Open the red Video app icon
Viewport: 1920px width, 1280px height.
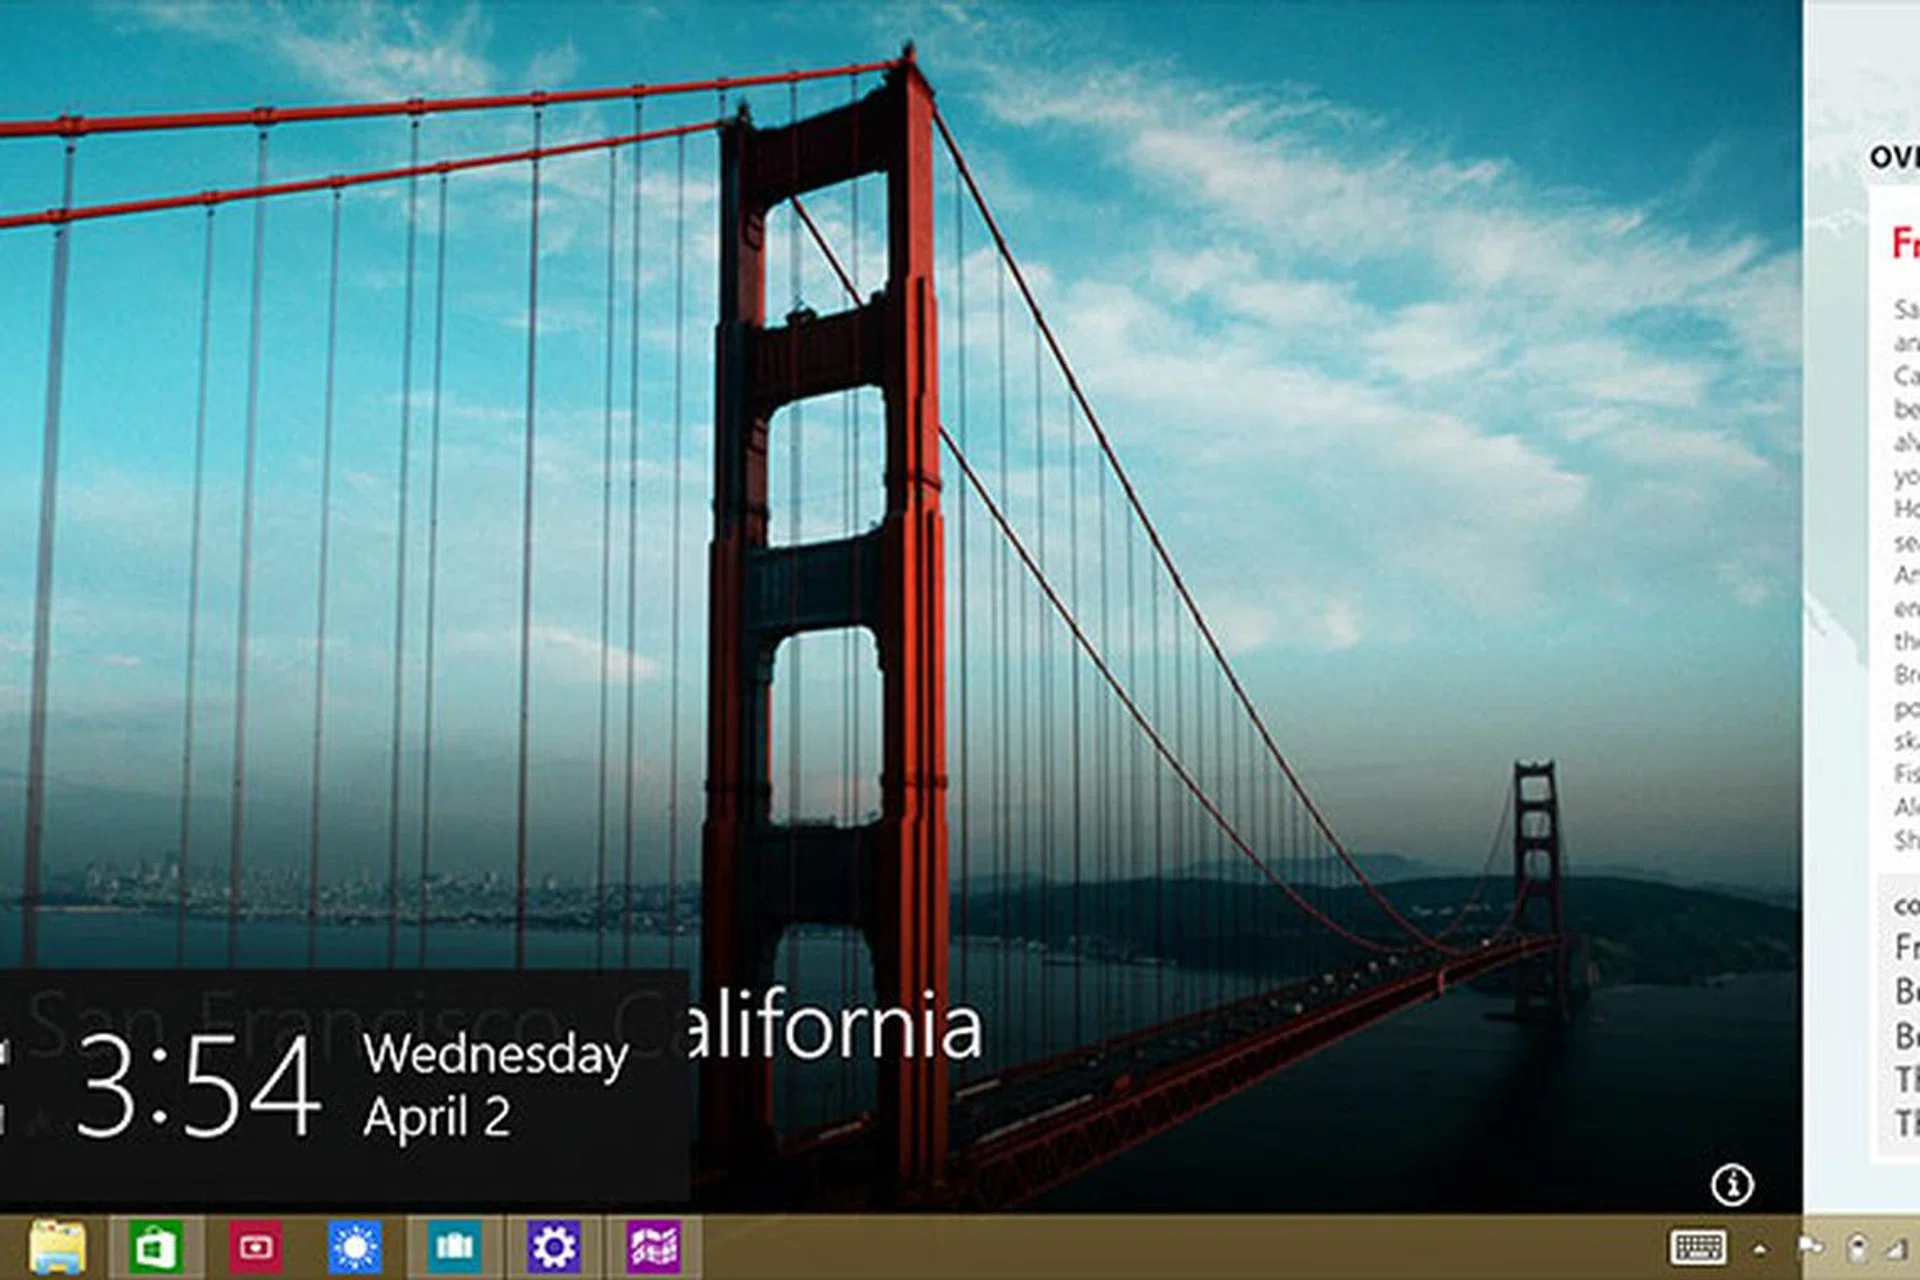coord(256,1247)
